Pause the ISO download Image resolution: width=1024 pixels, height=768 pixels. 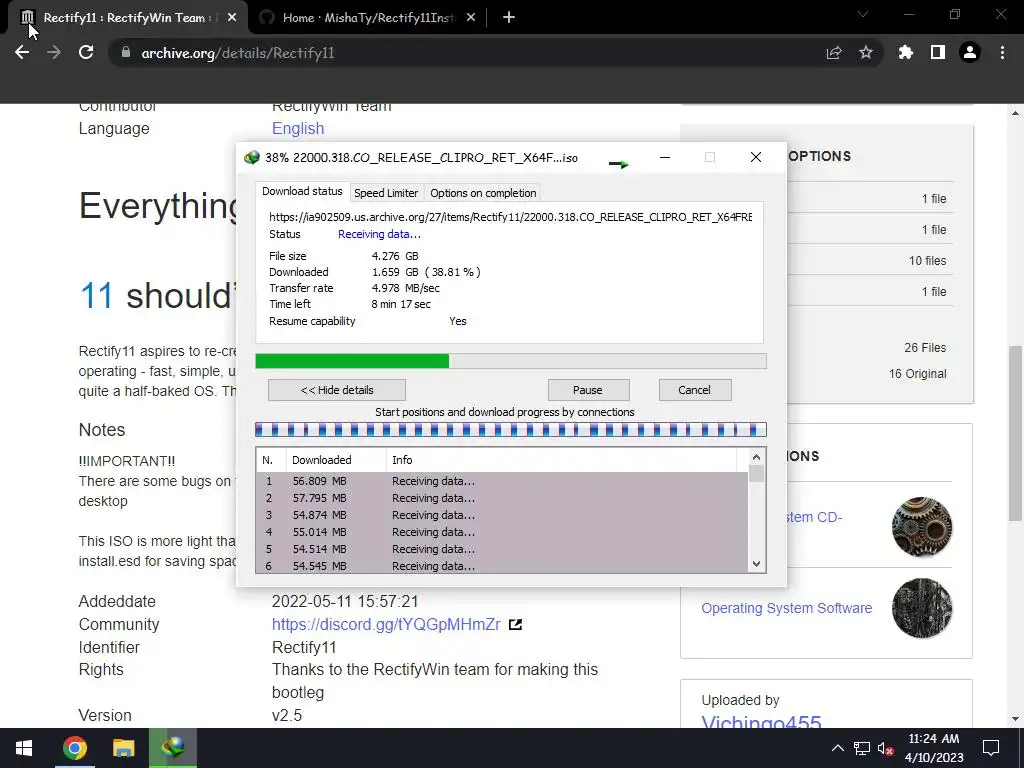coord(588,390)
